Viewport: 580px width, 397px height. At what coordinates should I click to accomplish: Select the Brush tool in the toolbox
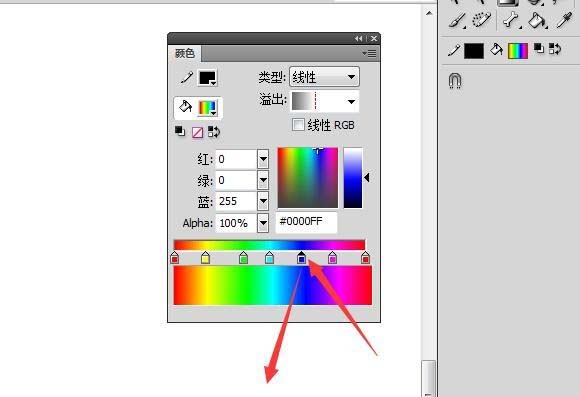[458, 20]
